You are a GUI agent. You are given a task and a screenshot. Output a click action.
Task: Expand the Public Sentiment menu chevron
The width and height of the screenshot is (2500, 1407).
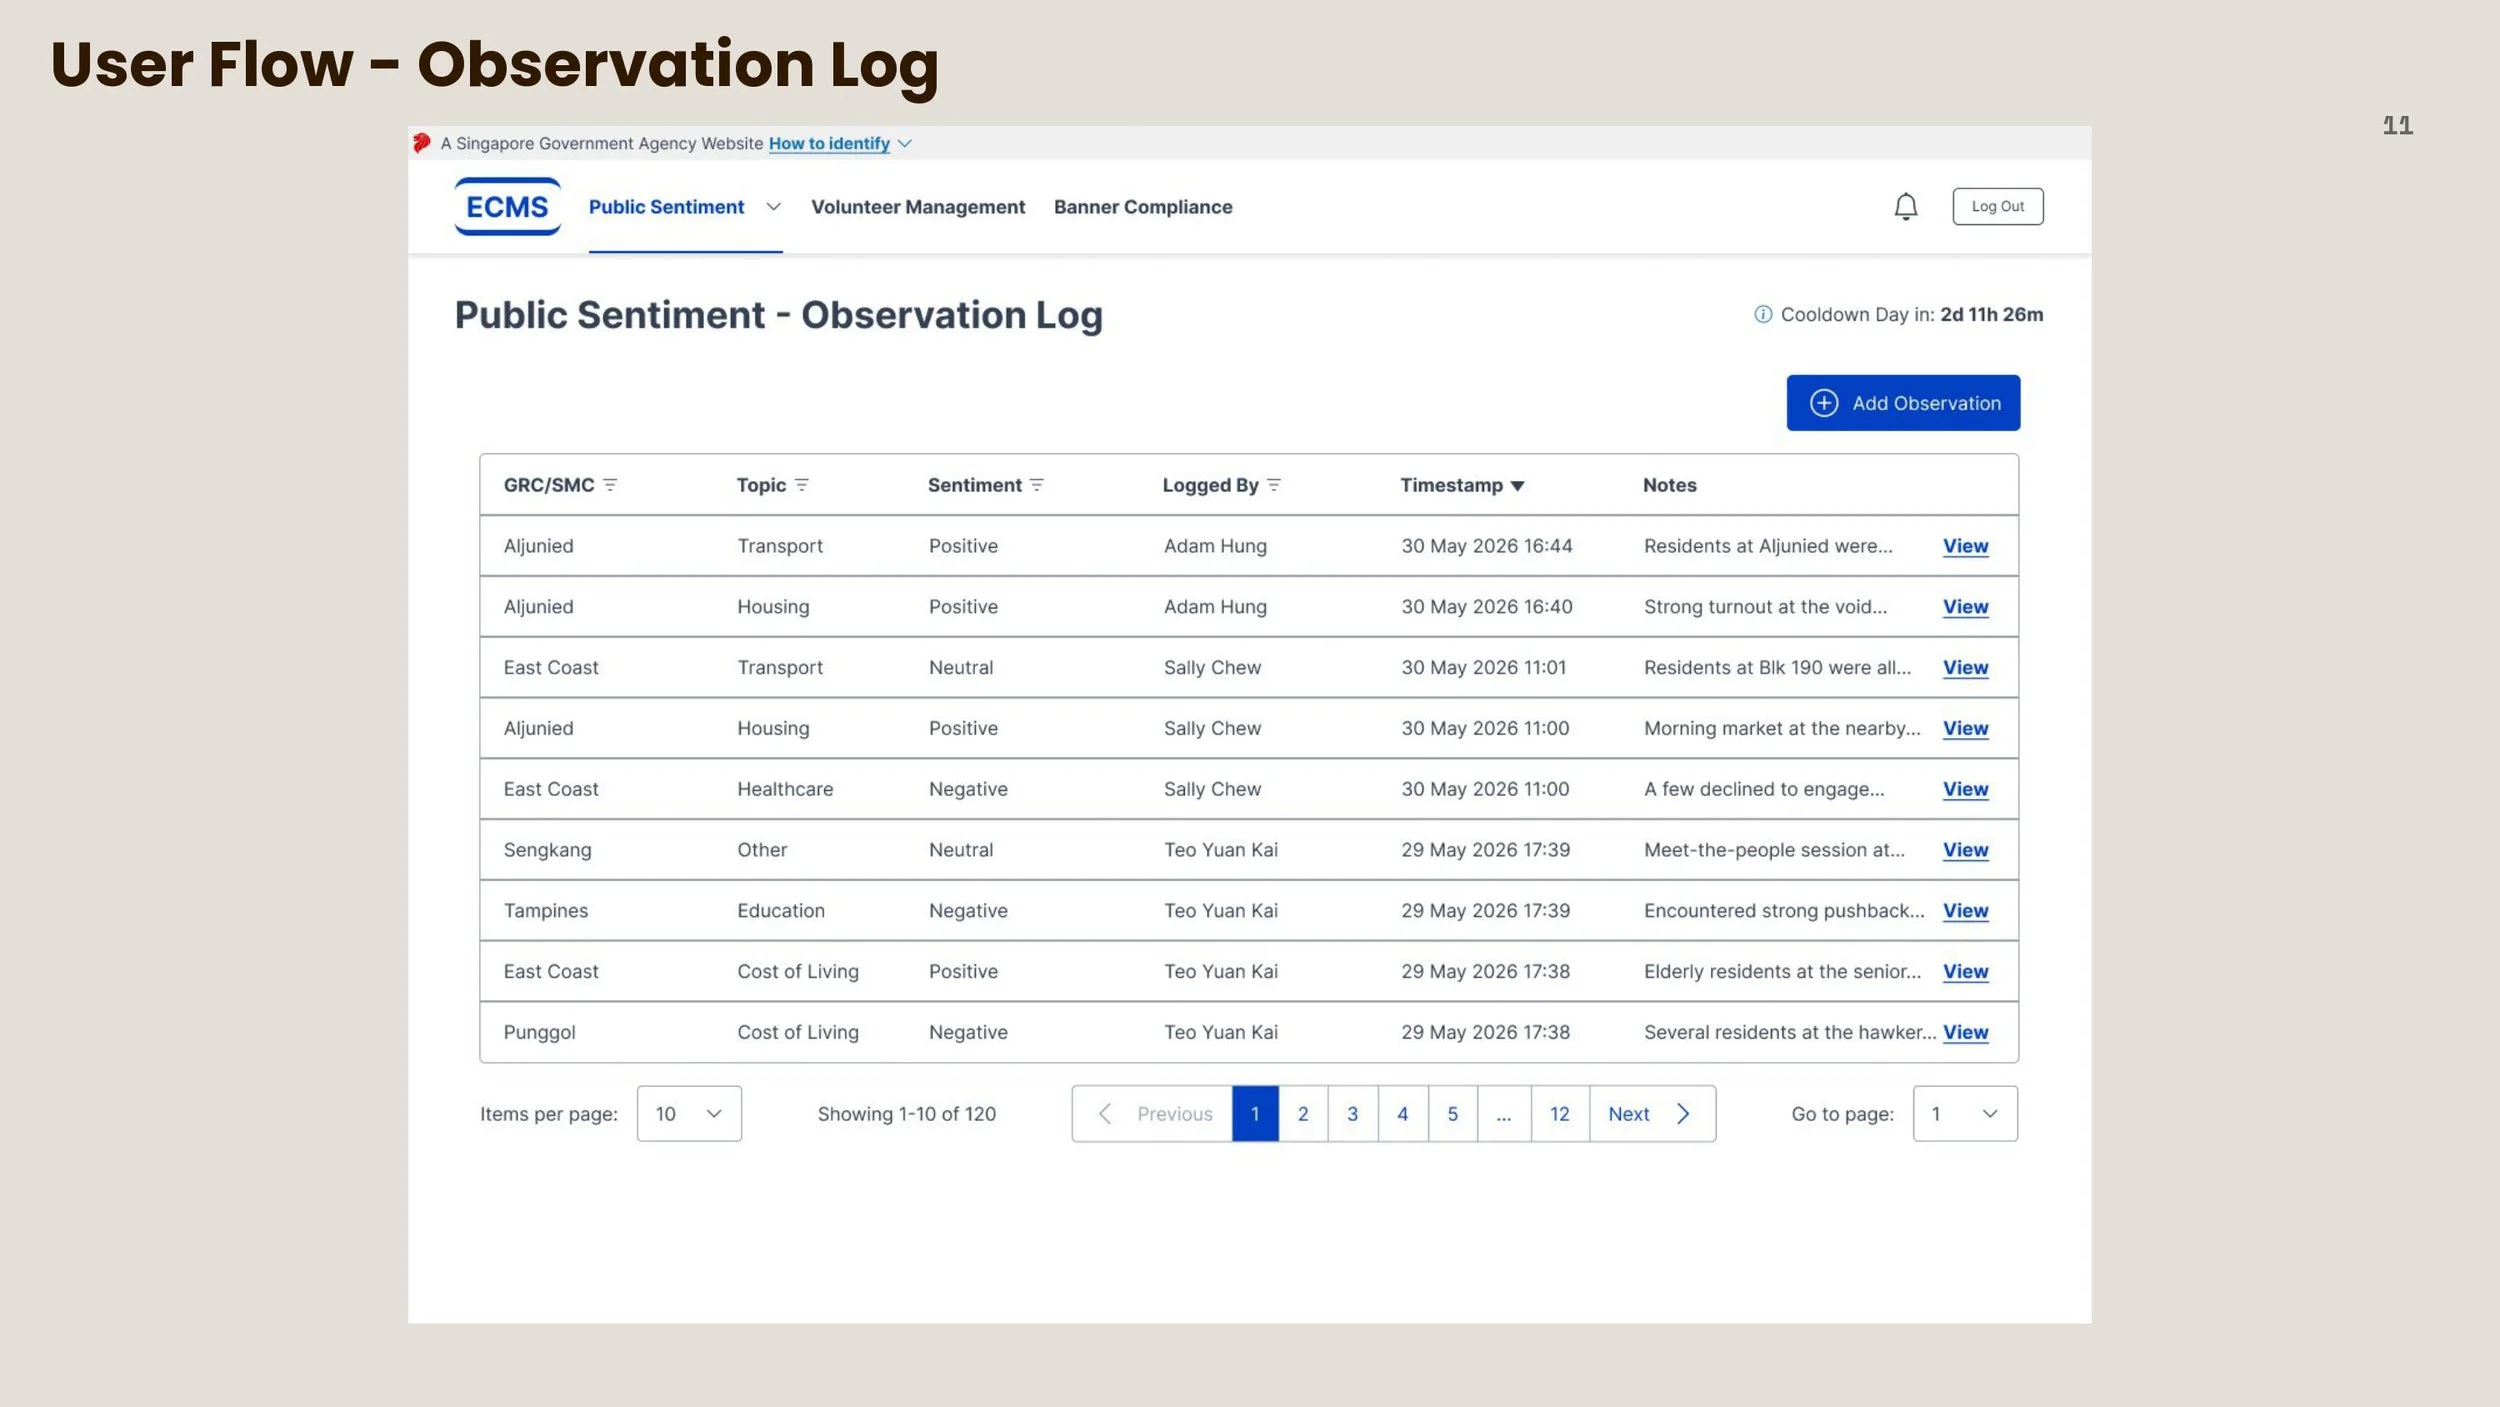(x=773, y=207)
